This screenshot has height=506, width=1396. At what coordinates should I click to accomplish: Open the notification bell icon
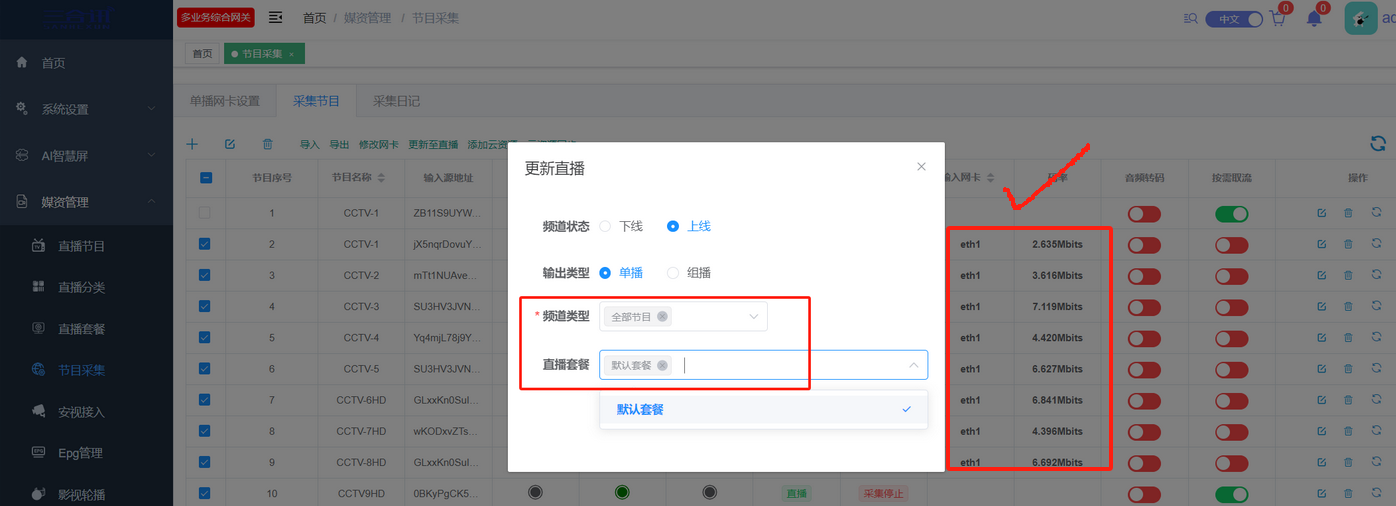click(x=1314, y=19)
